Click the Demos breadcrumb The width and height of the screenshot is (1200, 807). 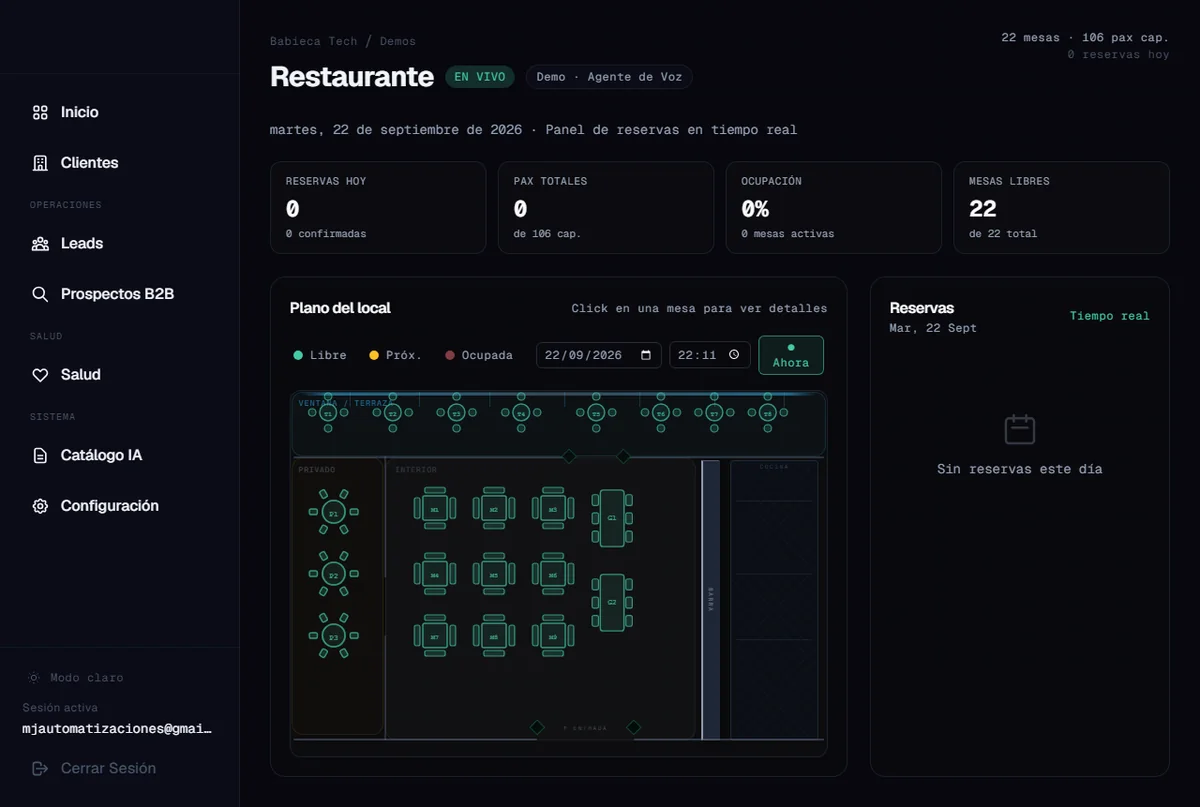tap(398, 41)
